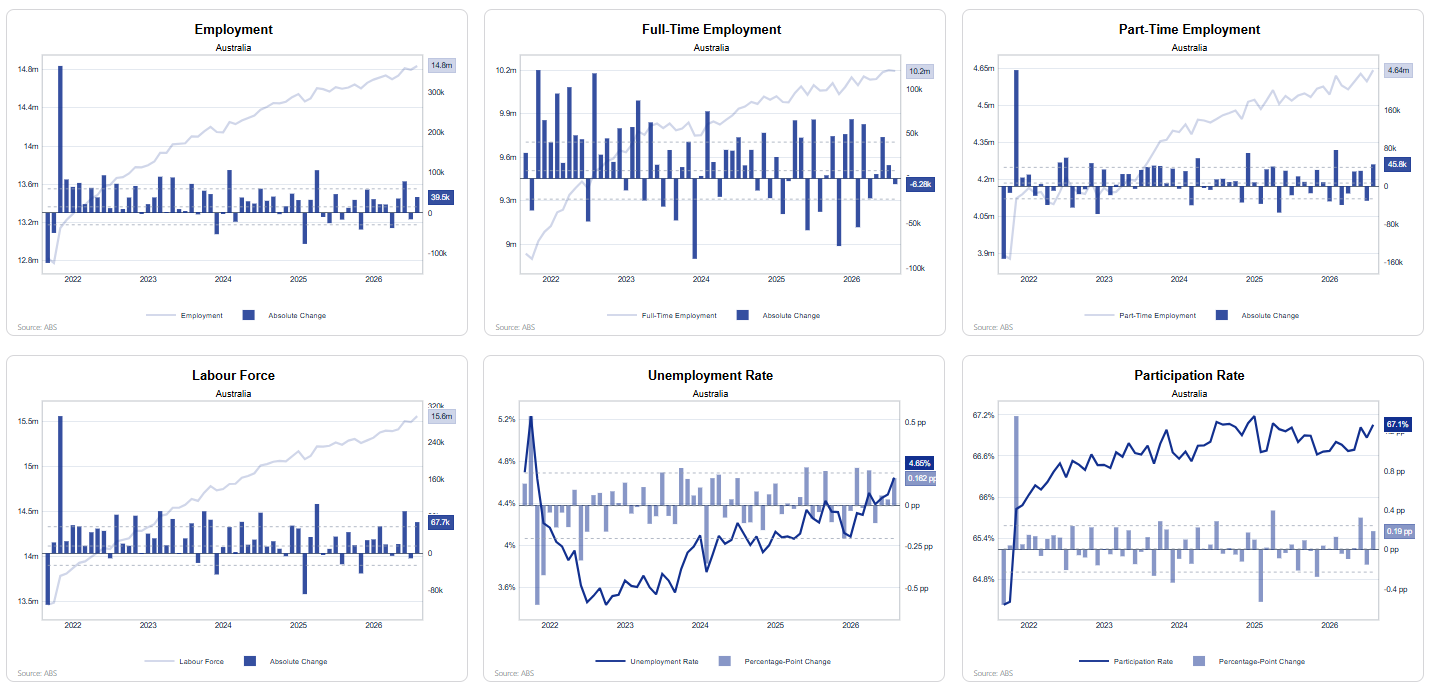Toggle Percentage-Point Change legend in Participation Rate chart
1433x688 pixels.
click(x=1249, y=662)
